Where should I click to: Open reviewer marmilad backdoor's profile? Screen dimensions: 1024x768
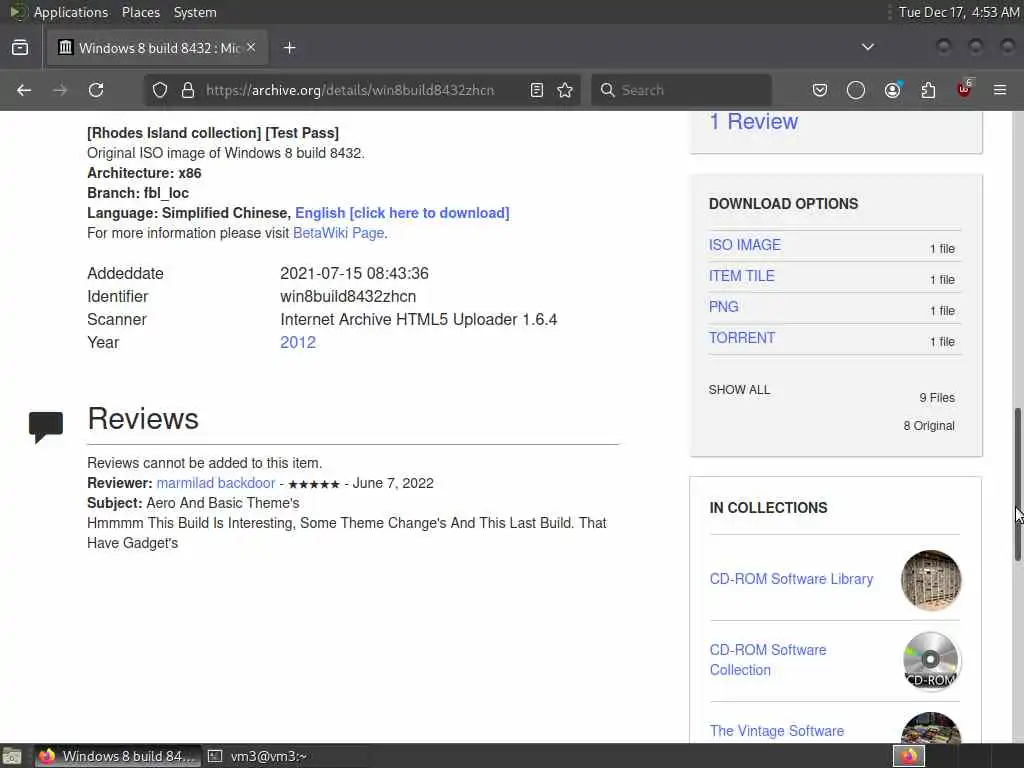point(216,483)
